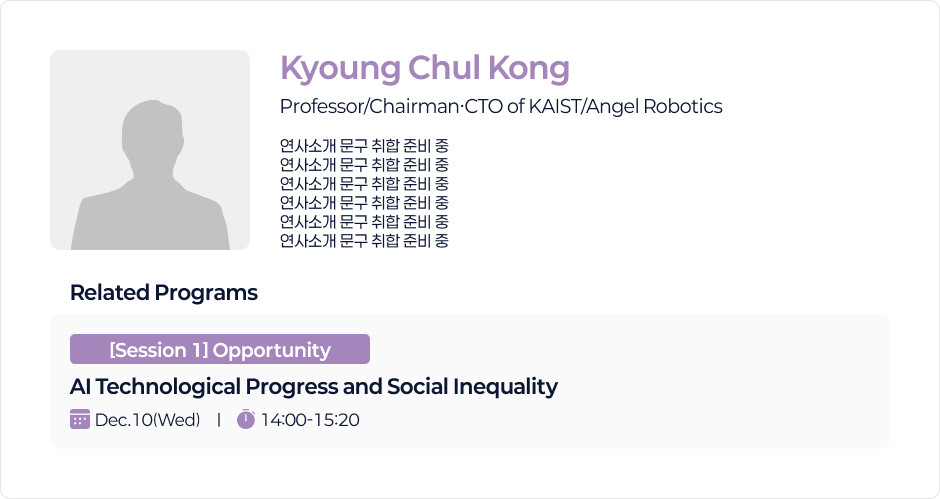This screenshot has height=499, width=940.
Task: Click the last Korean speaker intro line
Action: [364, 240]
